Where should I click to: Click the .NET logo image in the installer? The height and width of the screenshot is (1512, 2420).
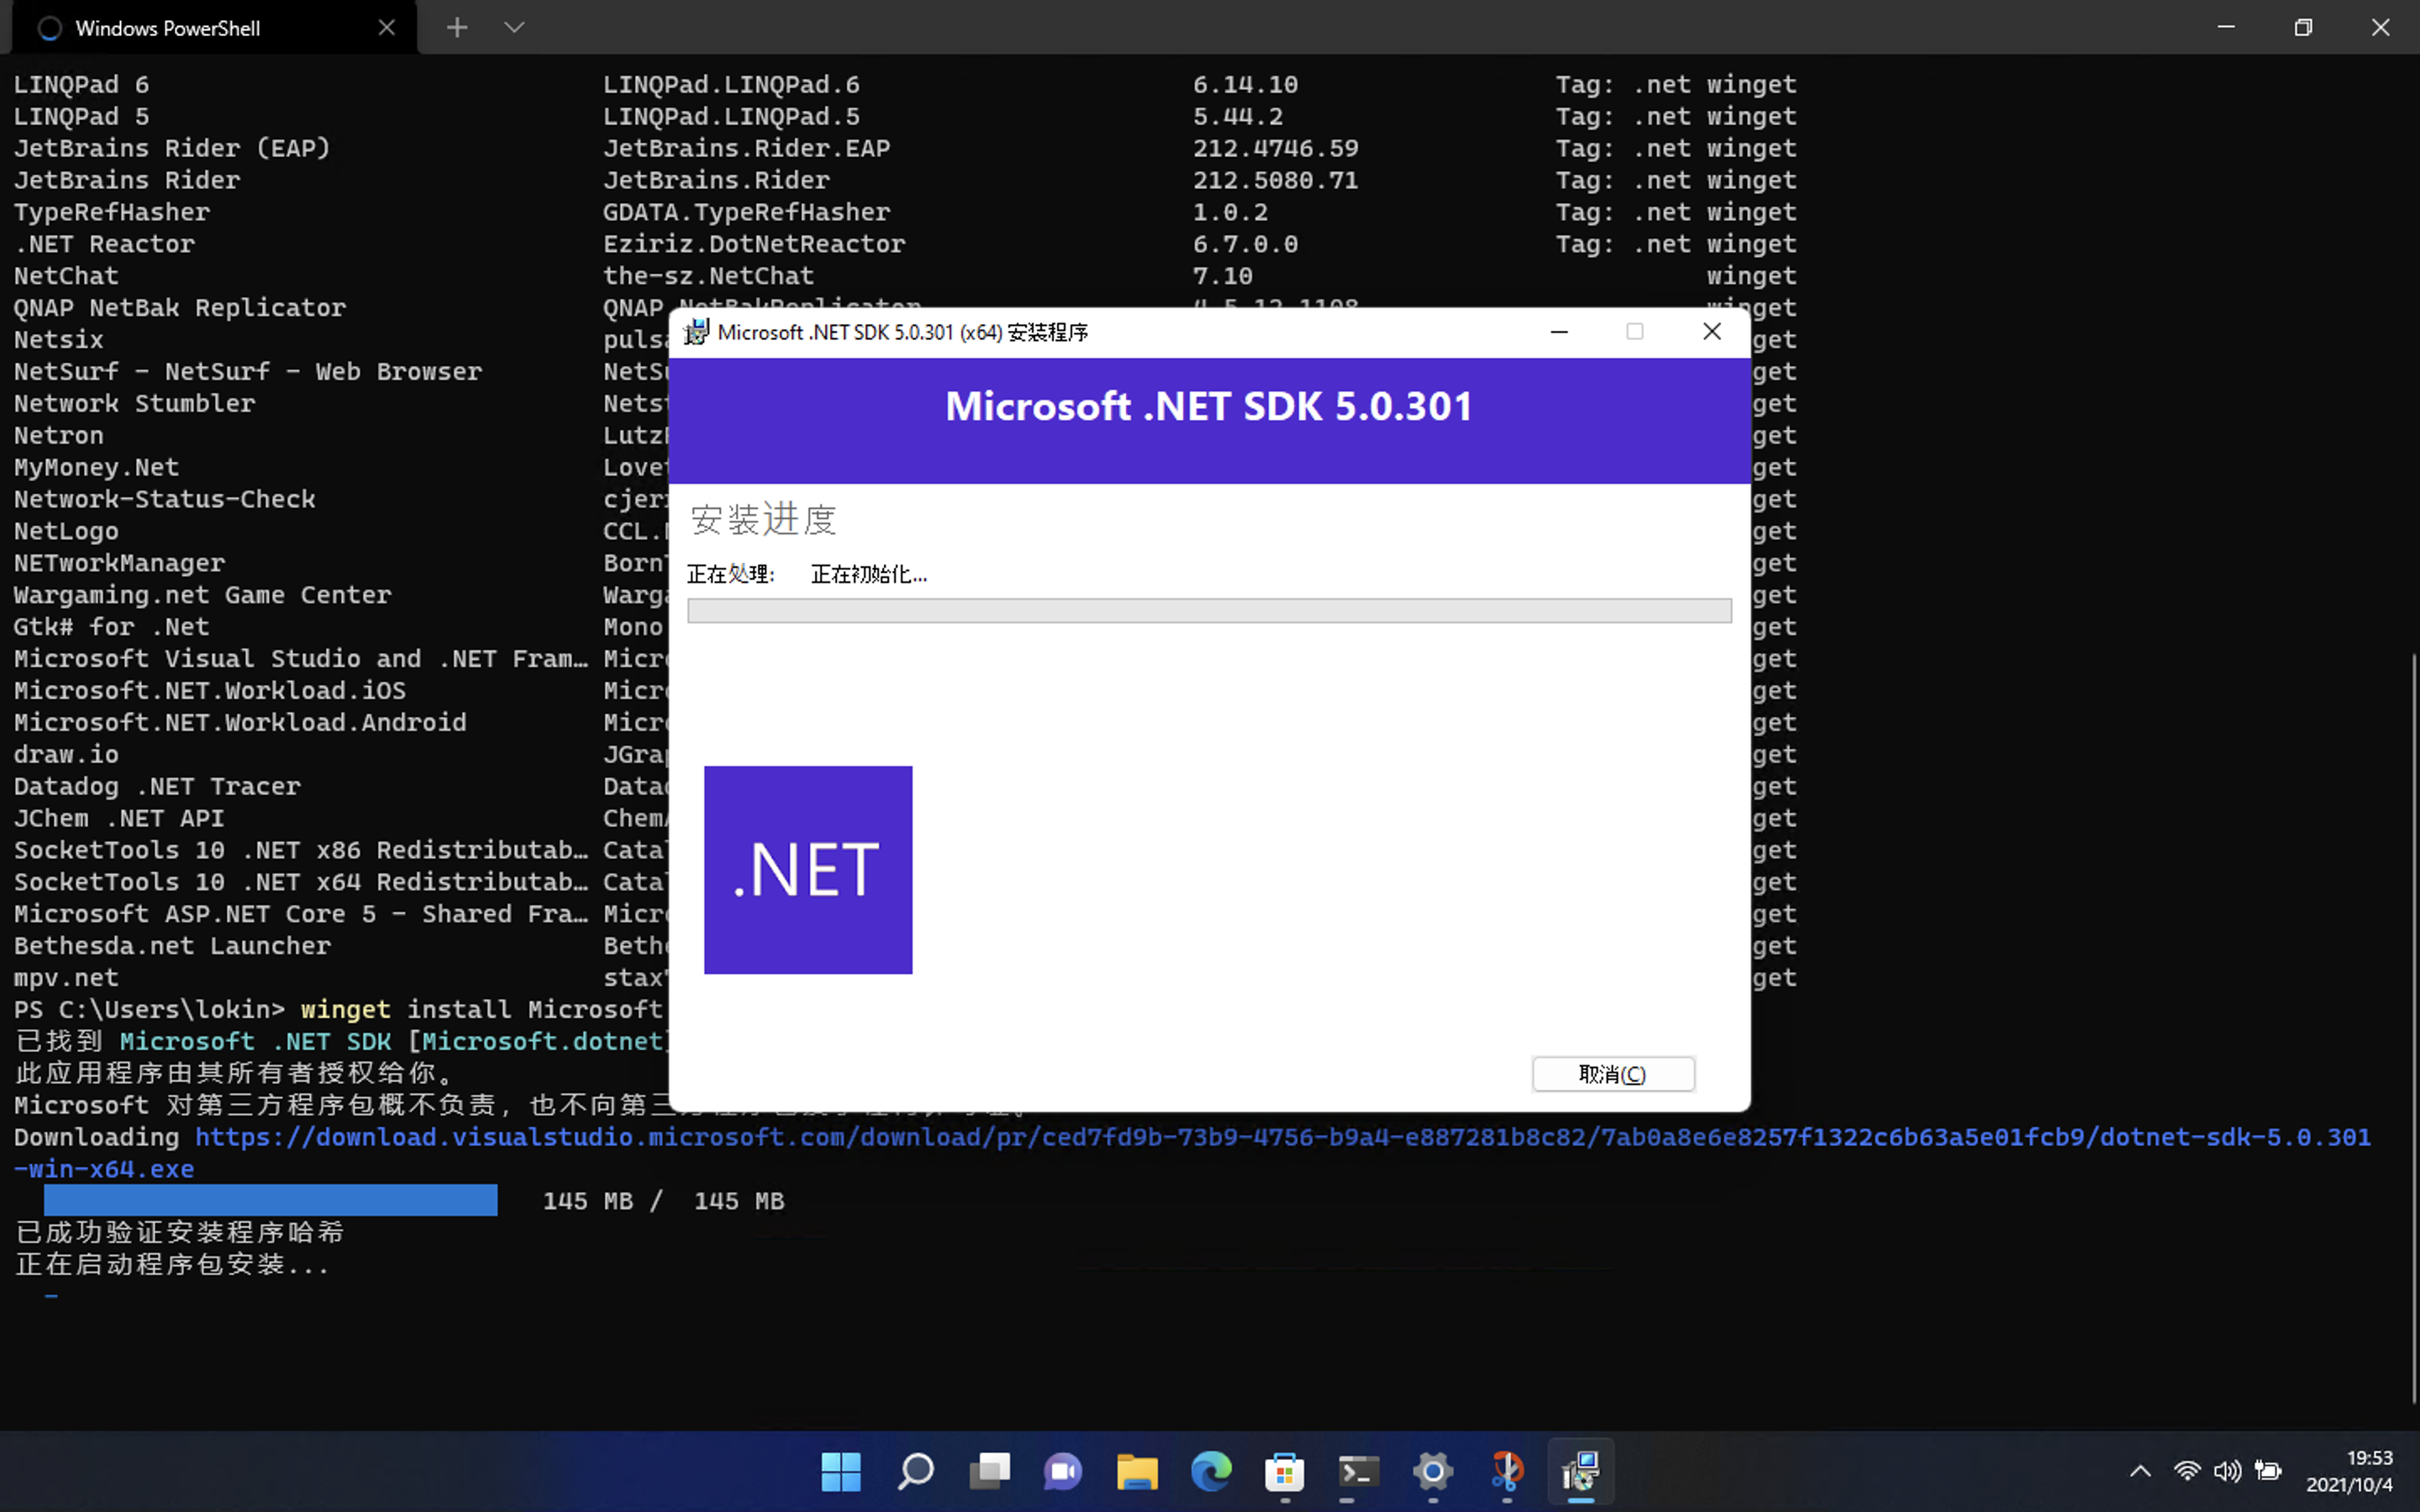(808, 870)
